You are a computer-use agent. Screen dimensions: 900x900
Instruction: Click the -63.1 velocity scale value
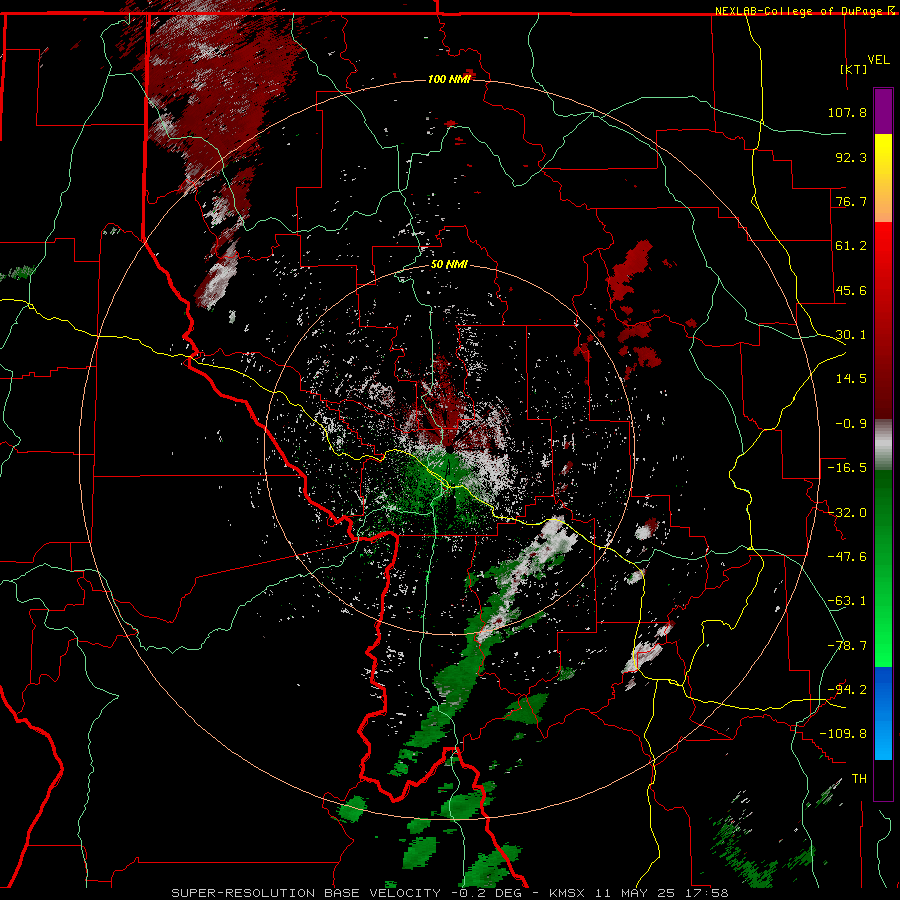click(x=847, y=601)
